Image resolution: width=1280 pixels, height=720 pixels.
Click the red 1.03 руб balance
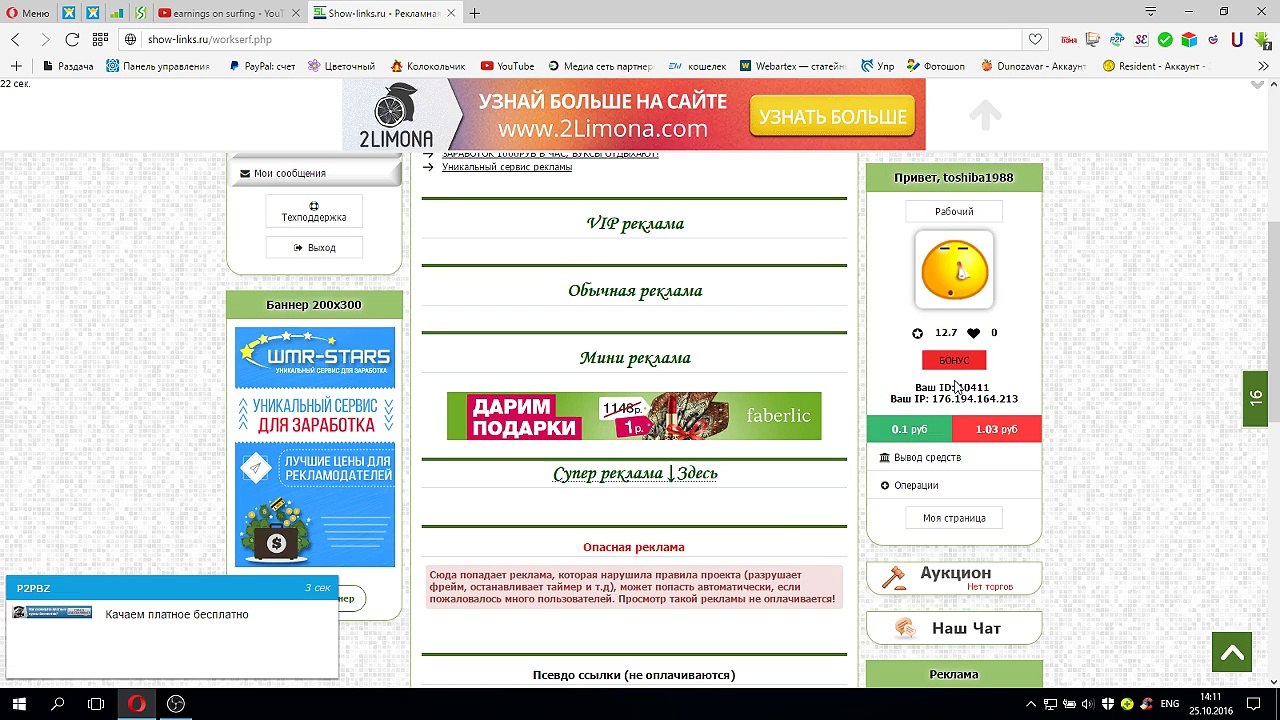(997, 429)
